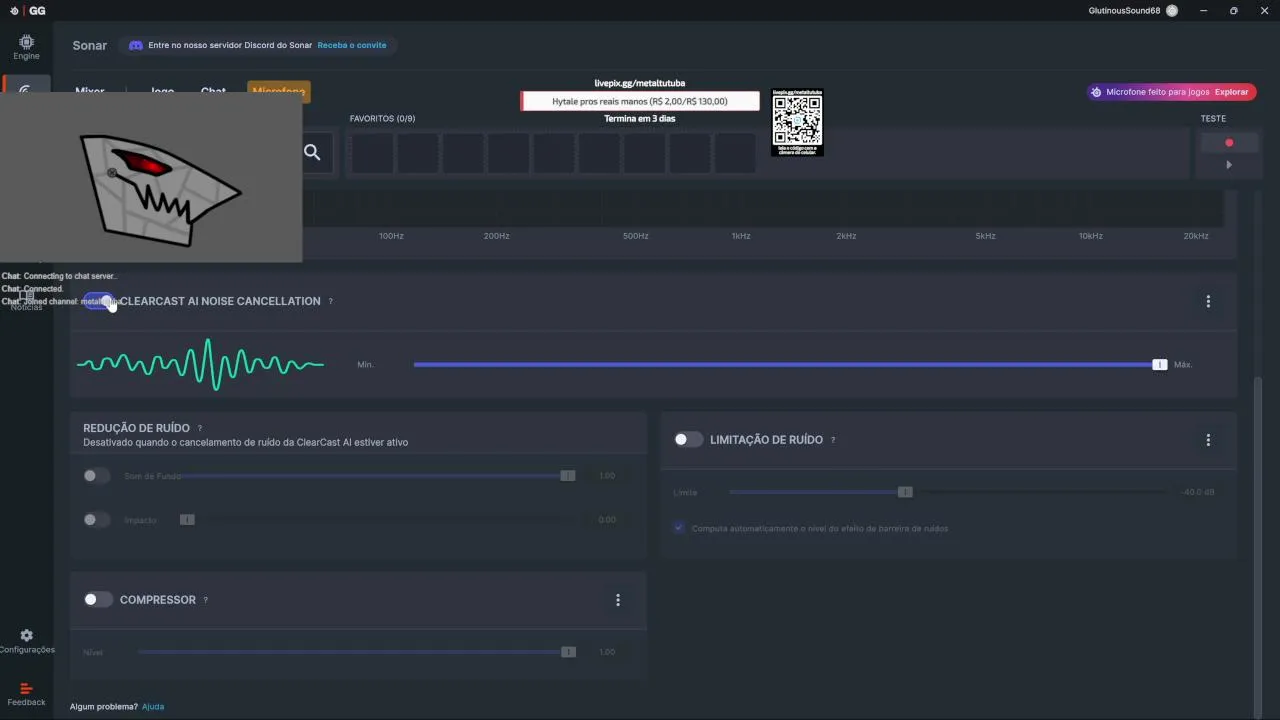Click Hytale donation goal bar

point(640,101)
